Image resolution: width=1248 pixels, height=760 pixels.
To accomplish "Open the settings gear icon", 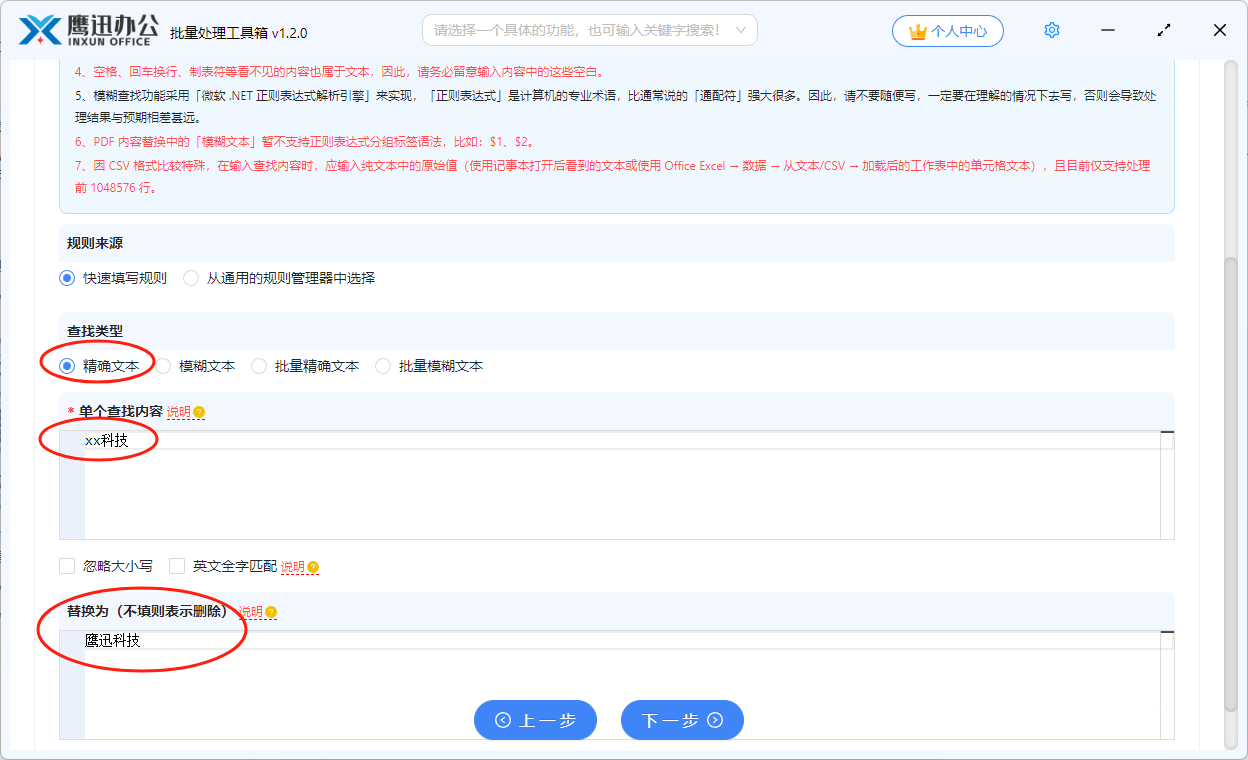I will click(x=1051, y=31).
